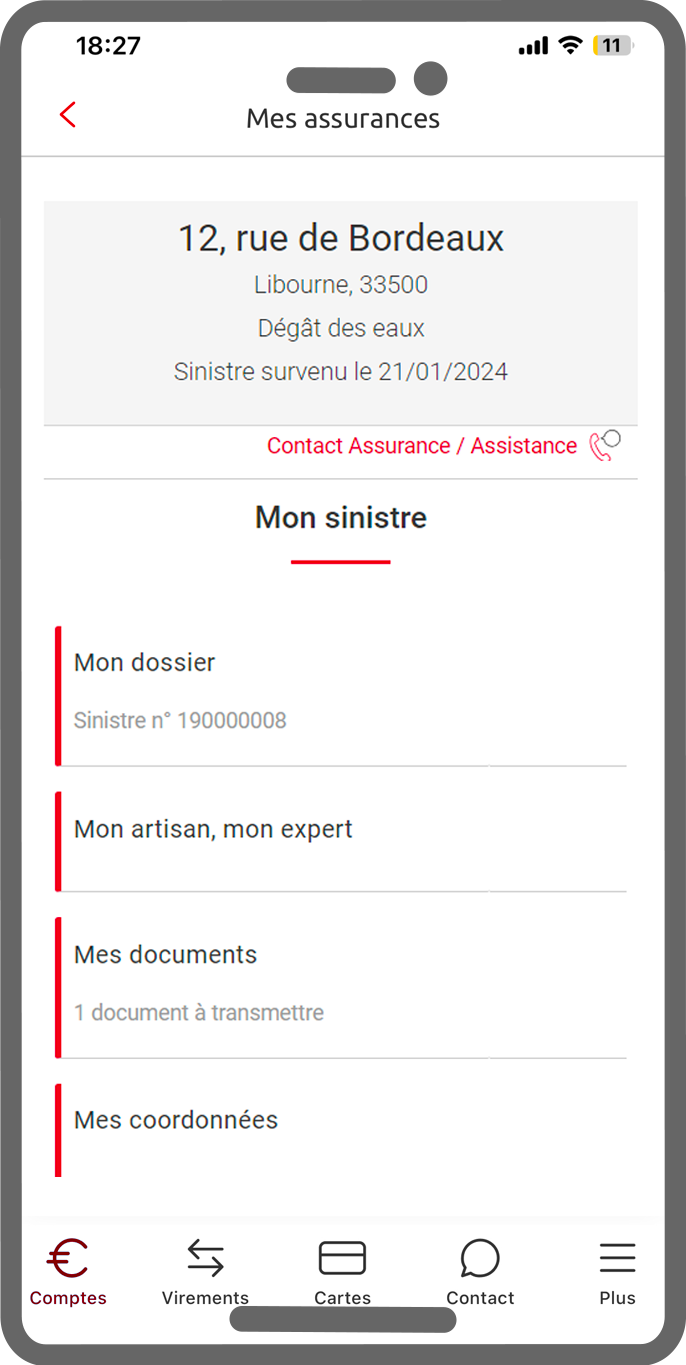686x1365 pixels.
Task: Select the Mon sinistre tab heading
Action: [x=341, y=518]
